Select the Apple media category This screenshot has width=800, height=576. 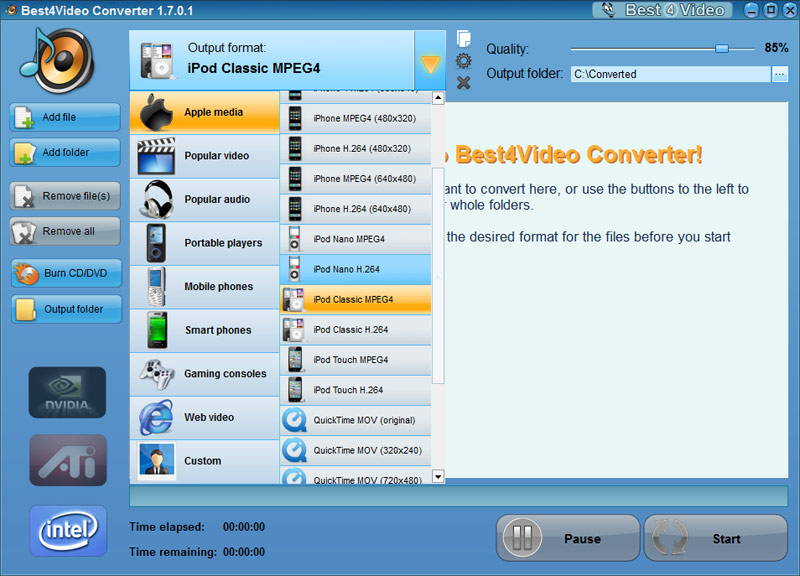[x=205, y=112]
